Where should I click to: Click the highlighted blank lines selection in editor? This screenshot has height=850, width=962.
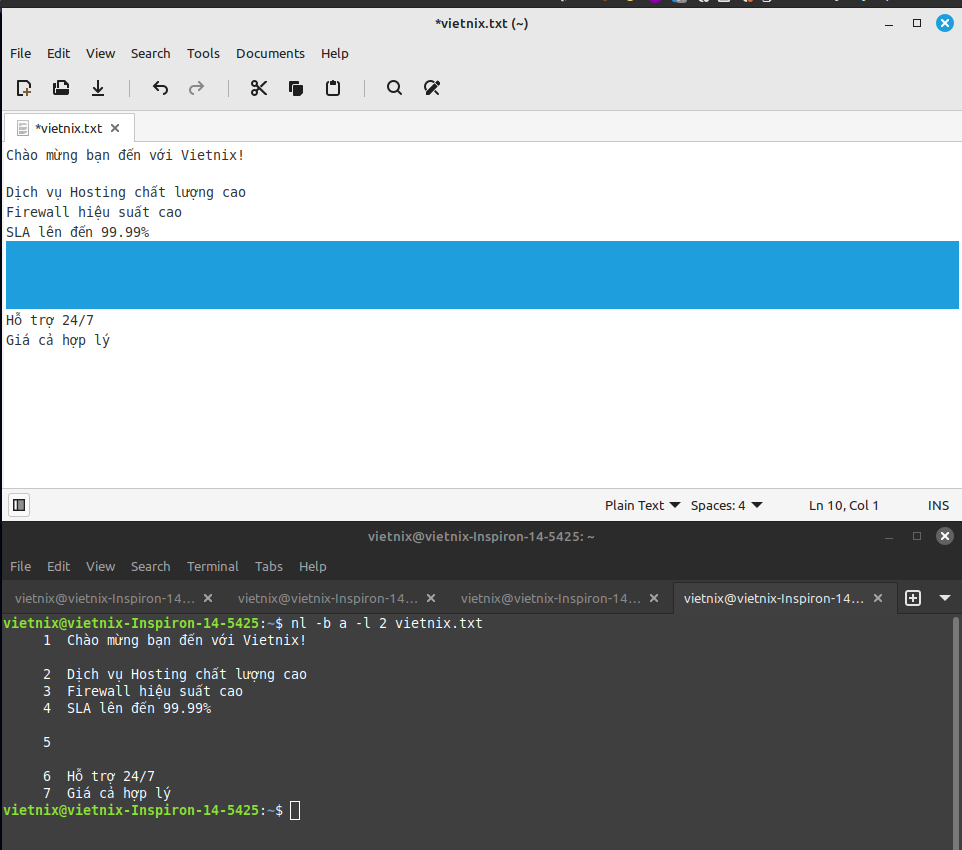[482, 275]
